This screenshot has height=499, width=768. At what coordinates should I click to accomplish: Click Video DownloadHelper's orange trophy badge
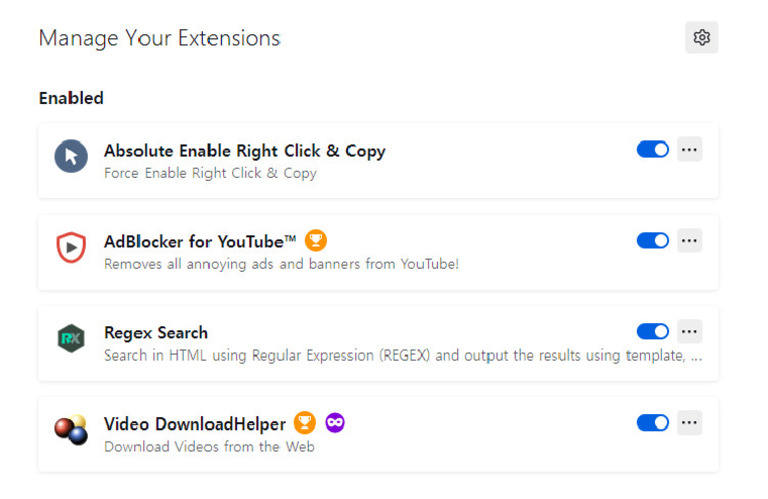click(305, 424)
